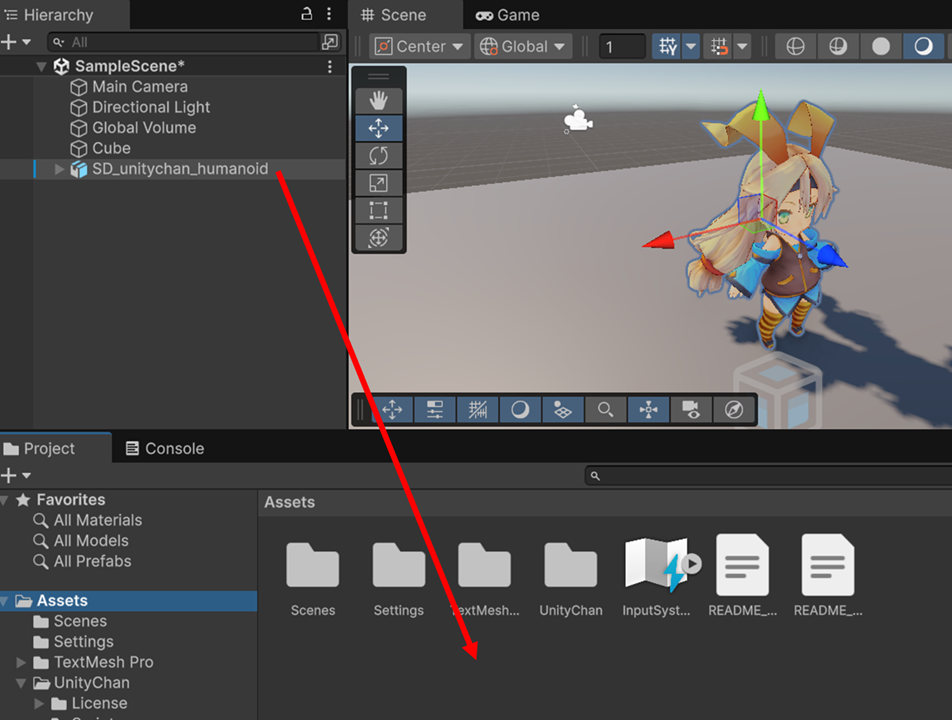This screenshot has width=952, height=720.
Task: Open the Global handle rotation dropdown
Action: point(523,47)
